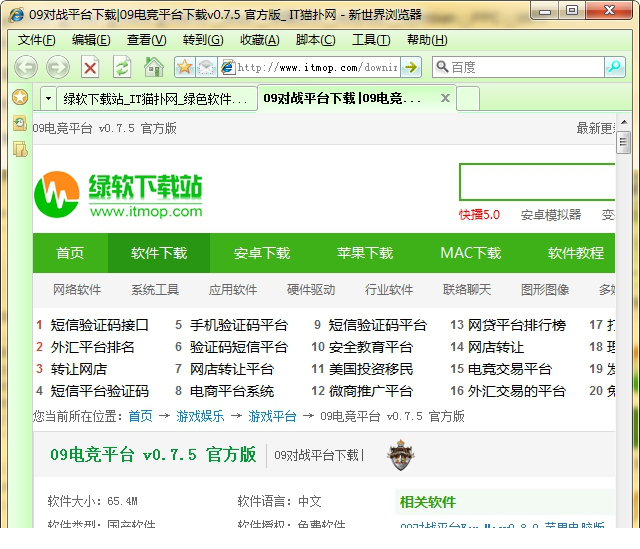Click the 绿软下载站 site logo
640x549 pixels.
point(118,194)
